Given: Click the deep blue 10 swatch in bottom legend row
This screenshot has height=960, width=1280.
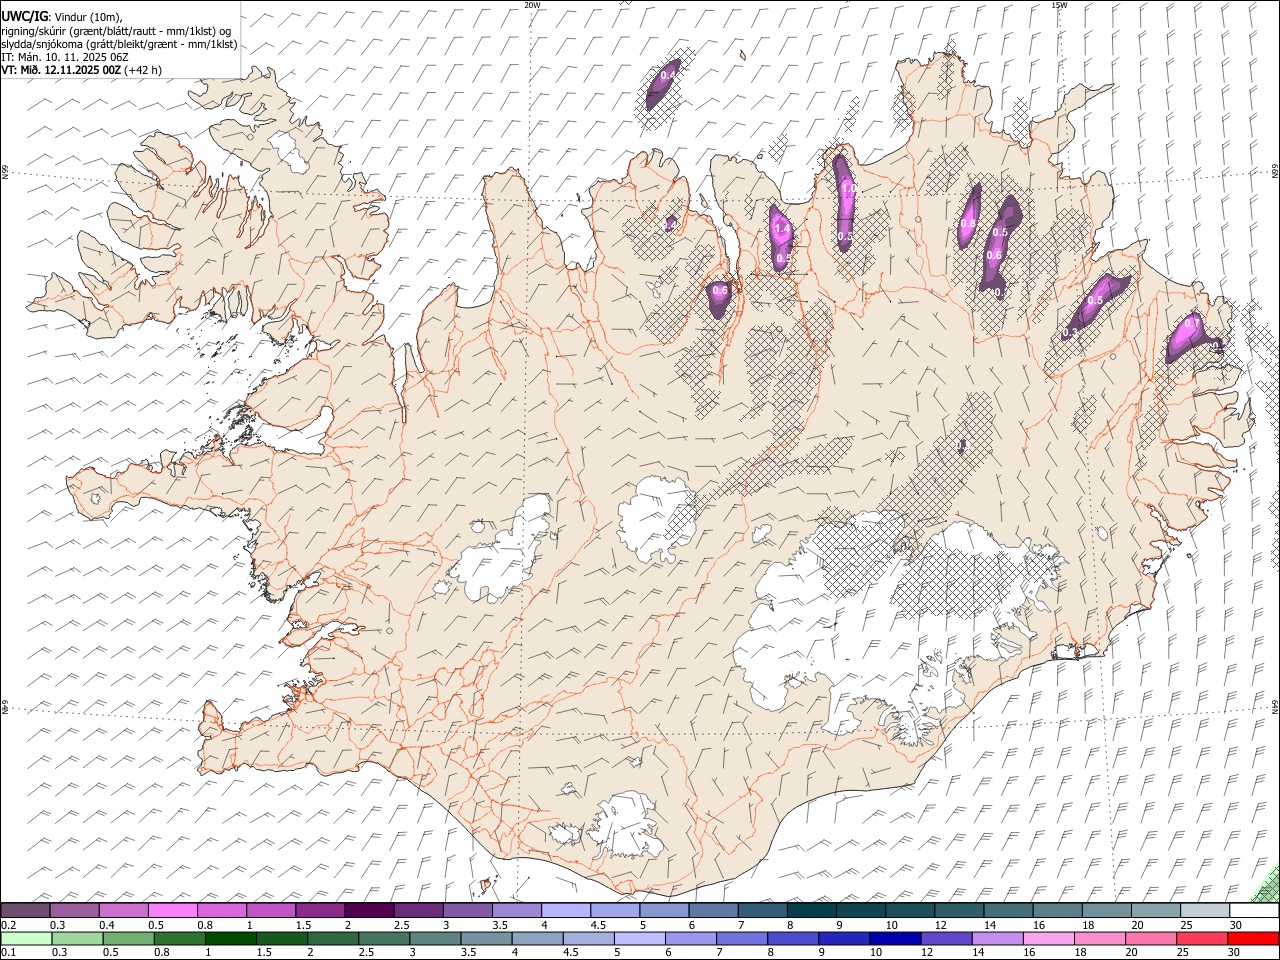Looking at the screenshot, I should (x=895, y=938).
